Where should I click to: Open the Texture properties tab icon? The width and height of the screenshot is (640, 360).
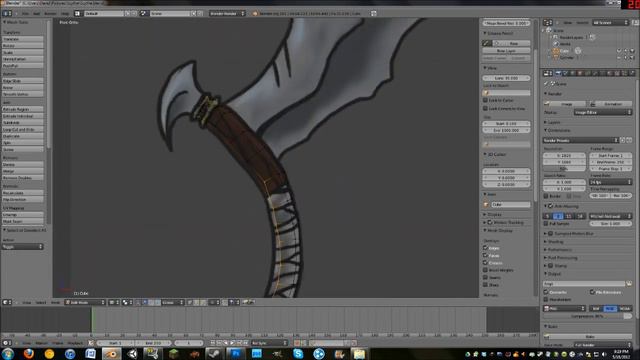617,73
